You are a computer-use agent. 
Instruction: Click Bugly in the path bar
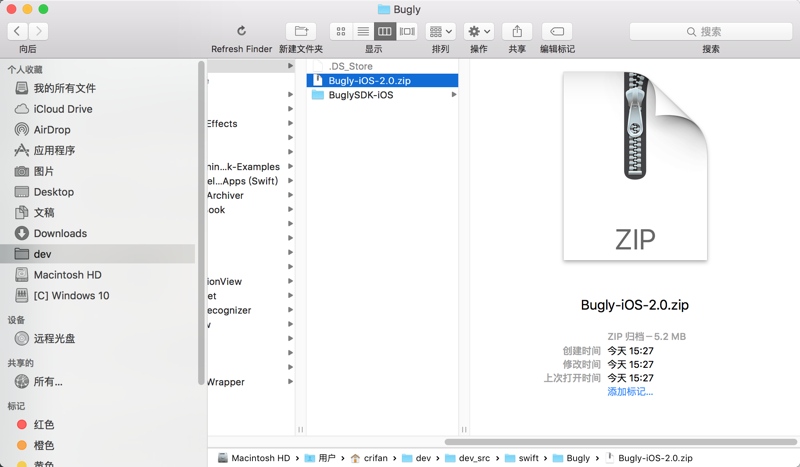point(571,458)
